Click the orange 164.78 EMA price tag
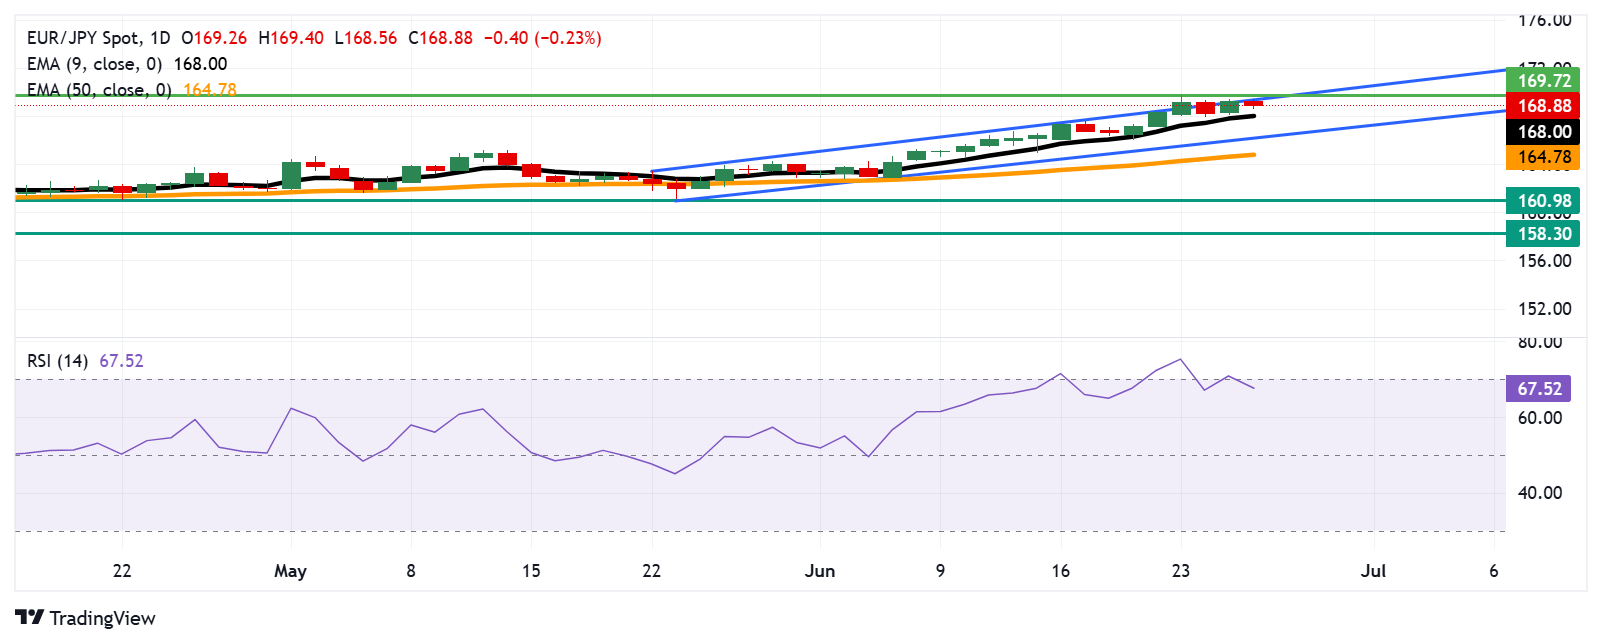1602x644 pixels. point(1544,157)
